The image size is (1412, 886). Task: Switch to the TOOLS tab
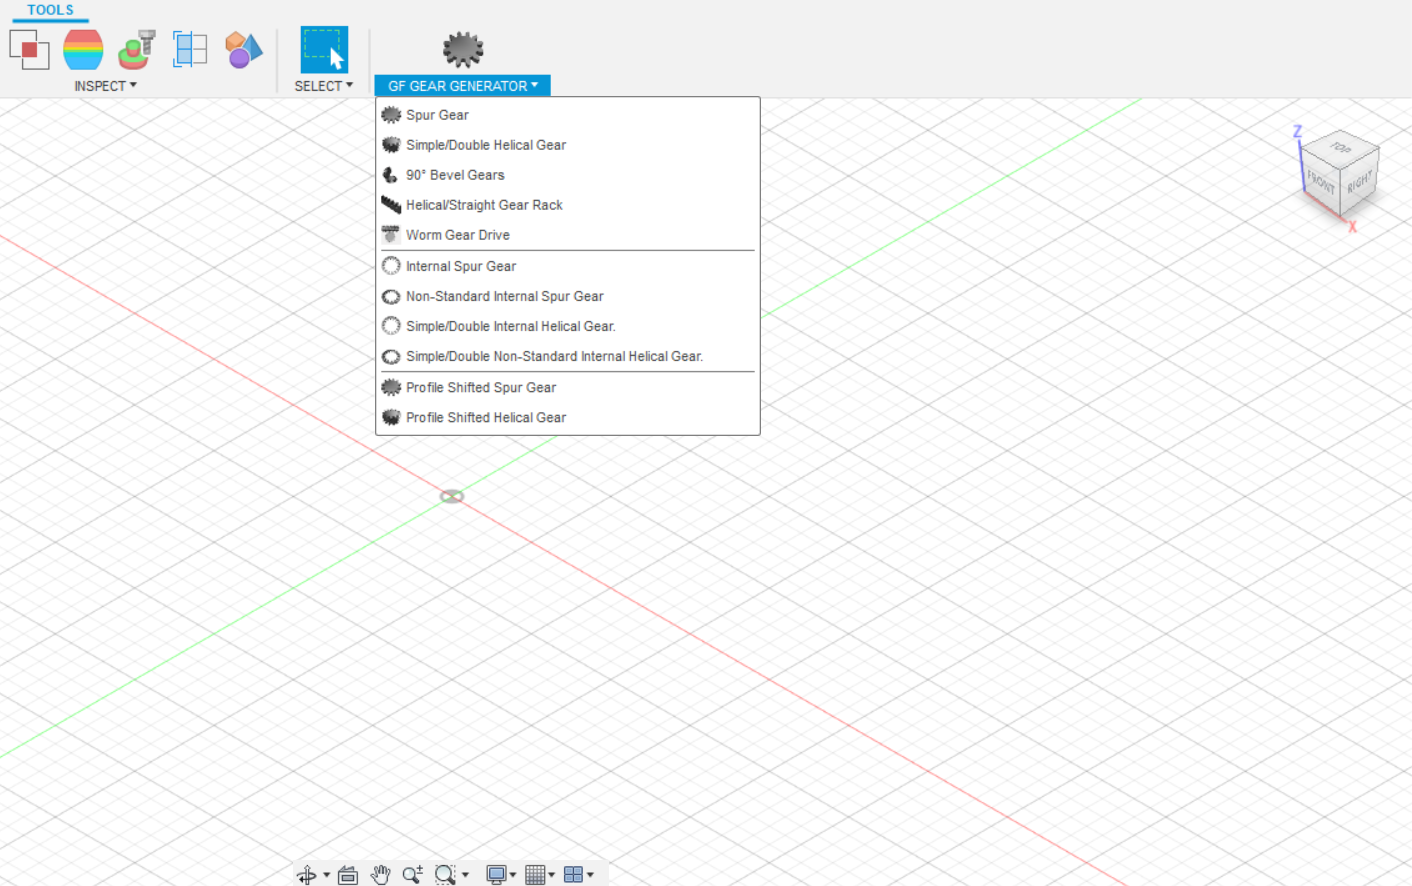[50, 10]
